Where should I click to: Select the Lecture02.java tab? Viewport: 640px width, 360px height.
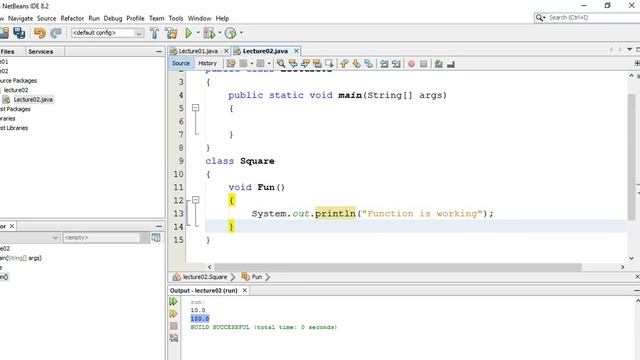265,51
